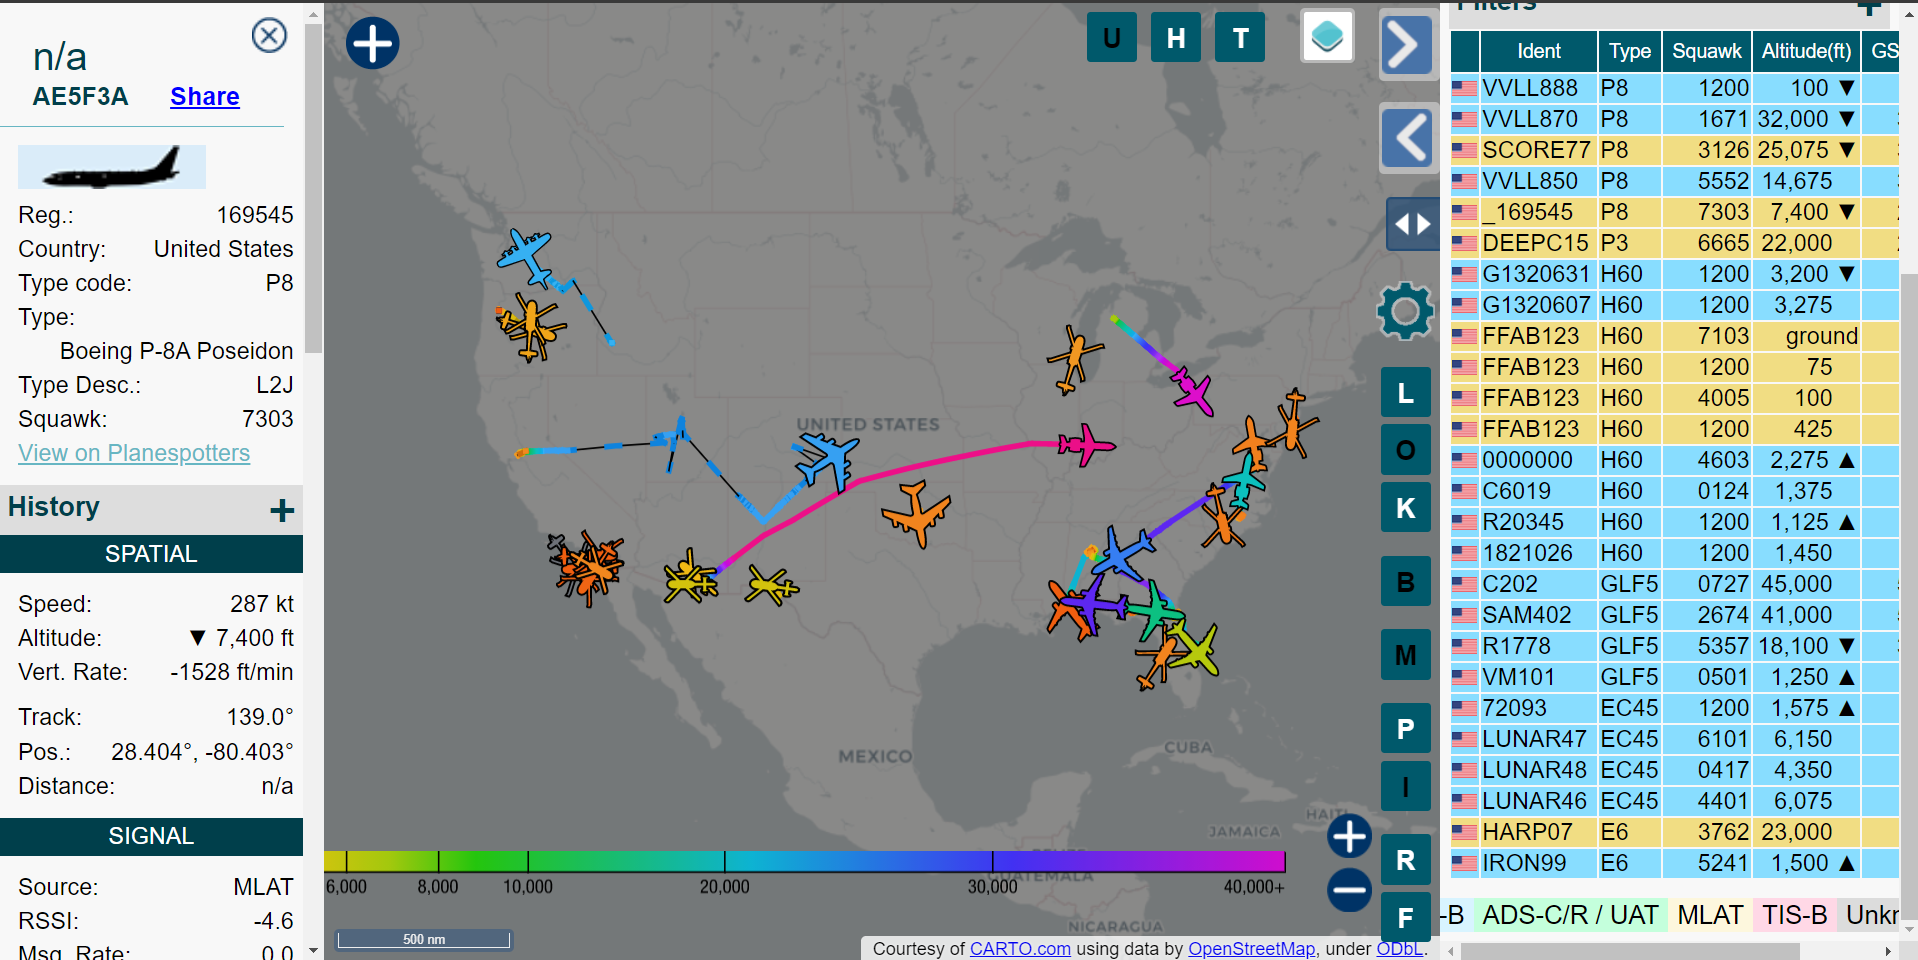Click the green aircraft icon over Georgia
The height and width of the screenshot is (960, 1918).
click(x=1155, y=610)
